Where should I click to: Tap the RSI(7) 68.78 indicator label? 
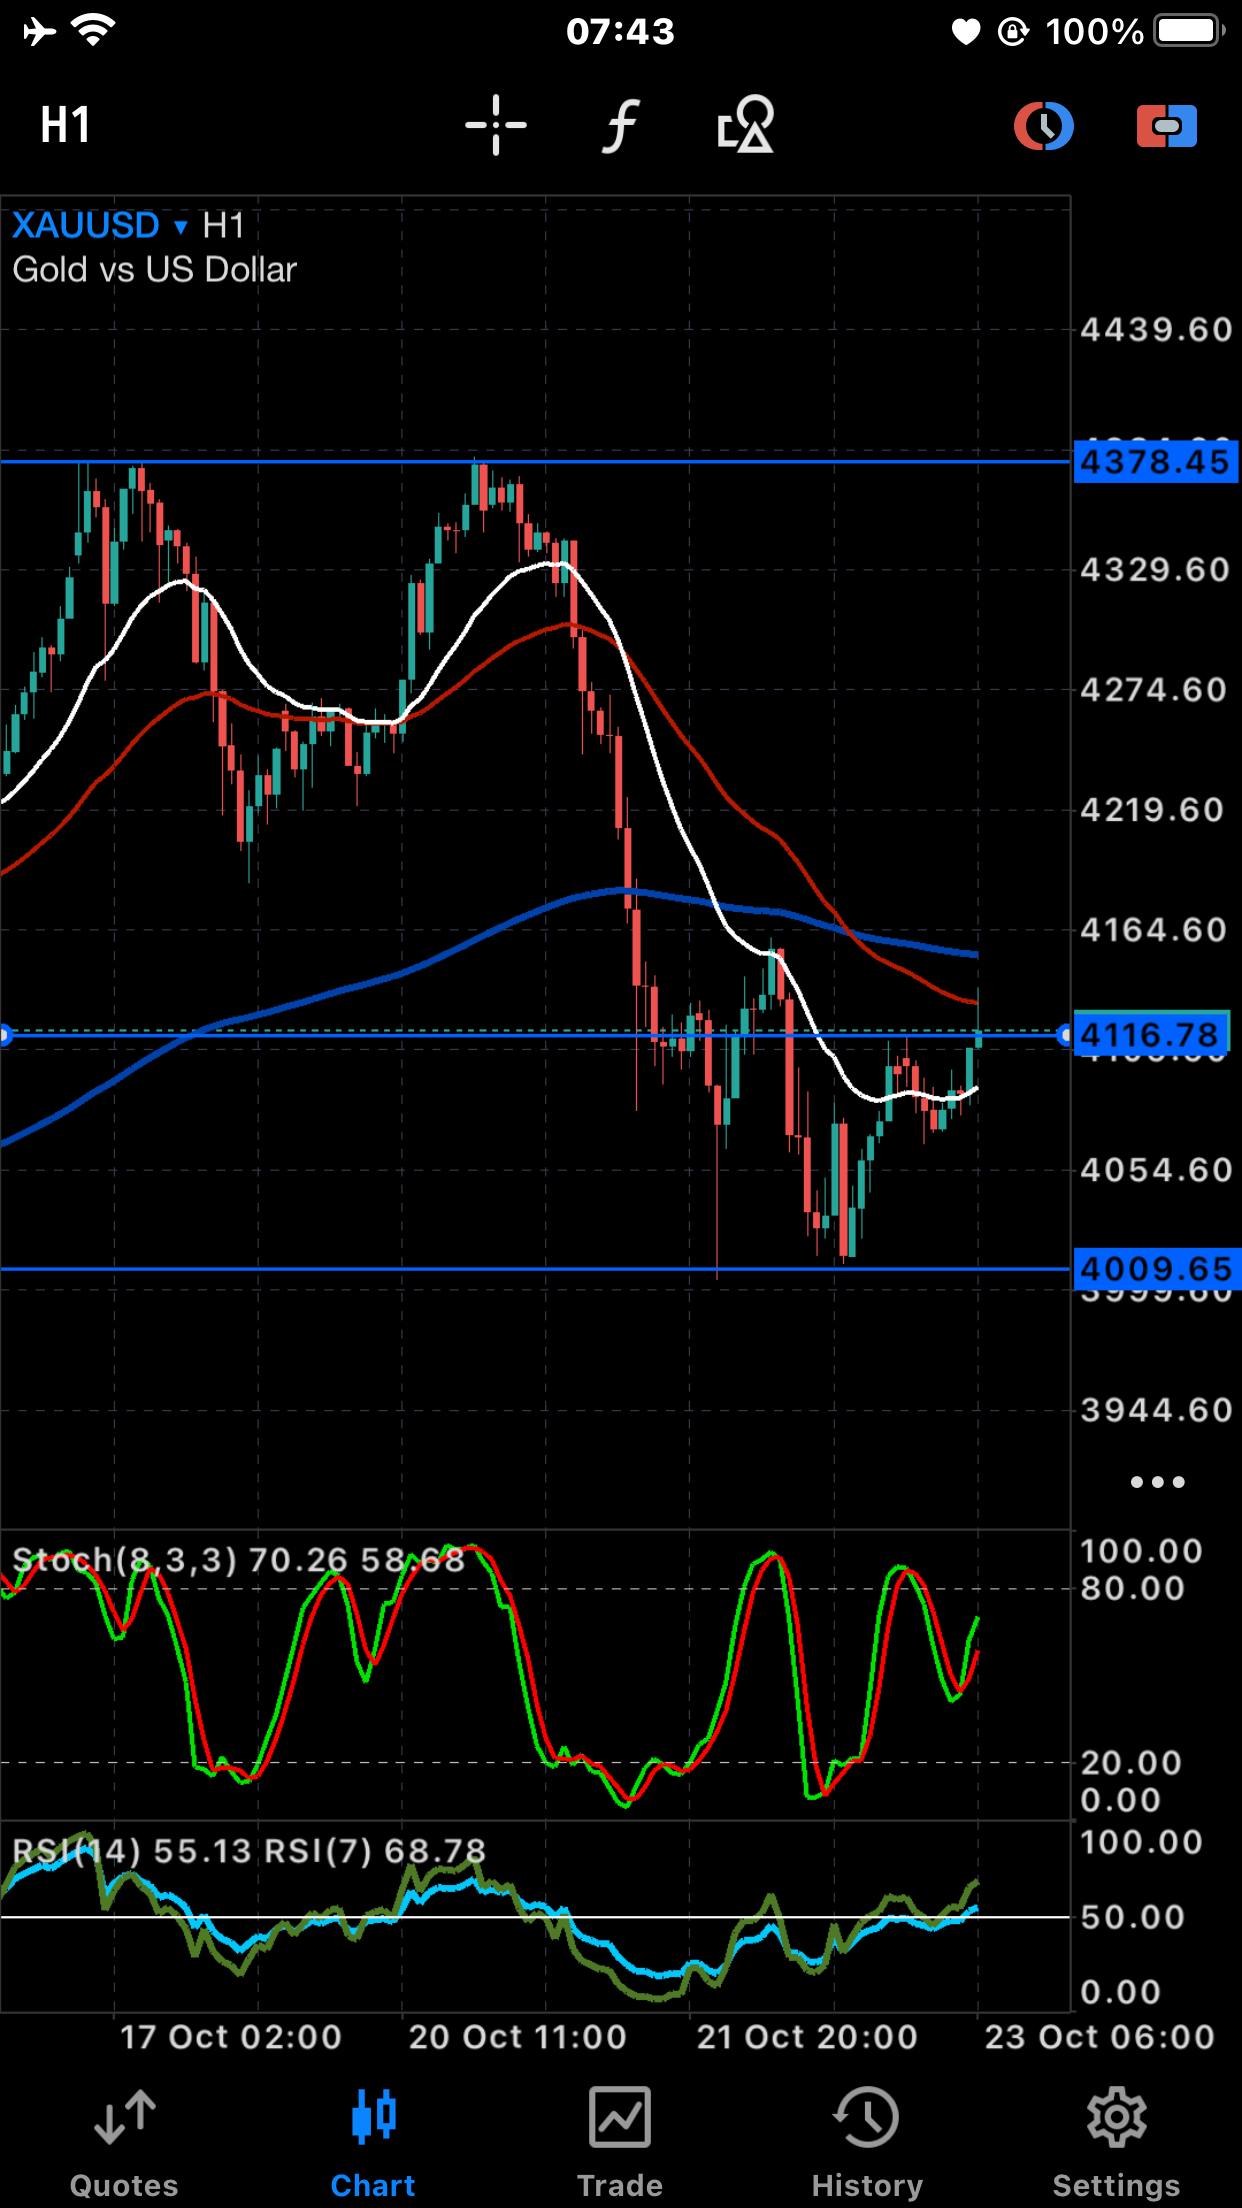pyautogui.click(x=375, y=1851)
